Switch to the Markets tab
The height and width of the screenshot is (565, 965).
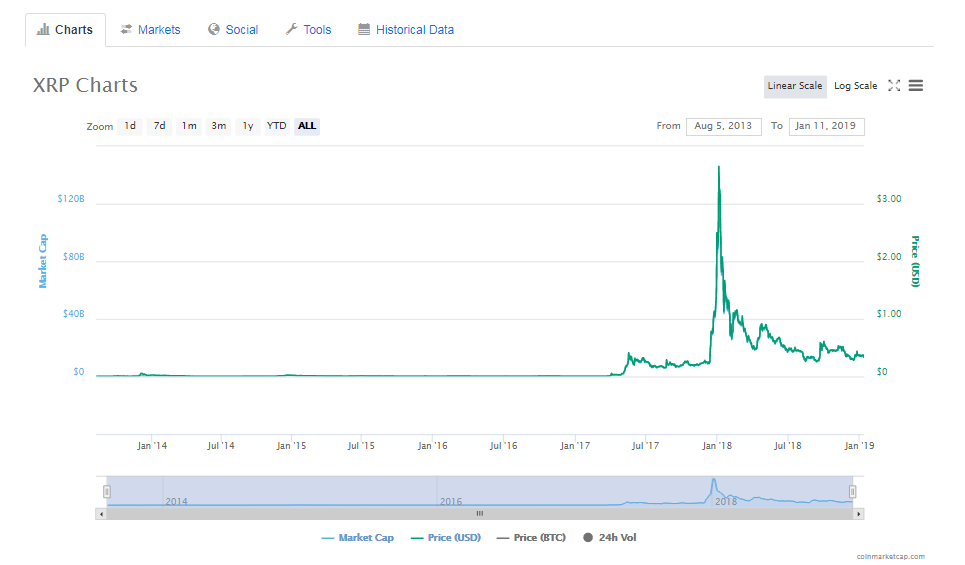(151, 30)
